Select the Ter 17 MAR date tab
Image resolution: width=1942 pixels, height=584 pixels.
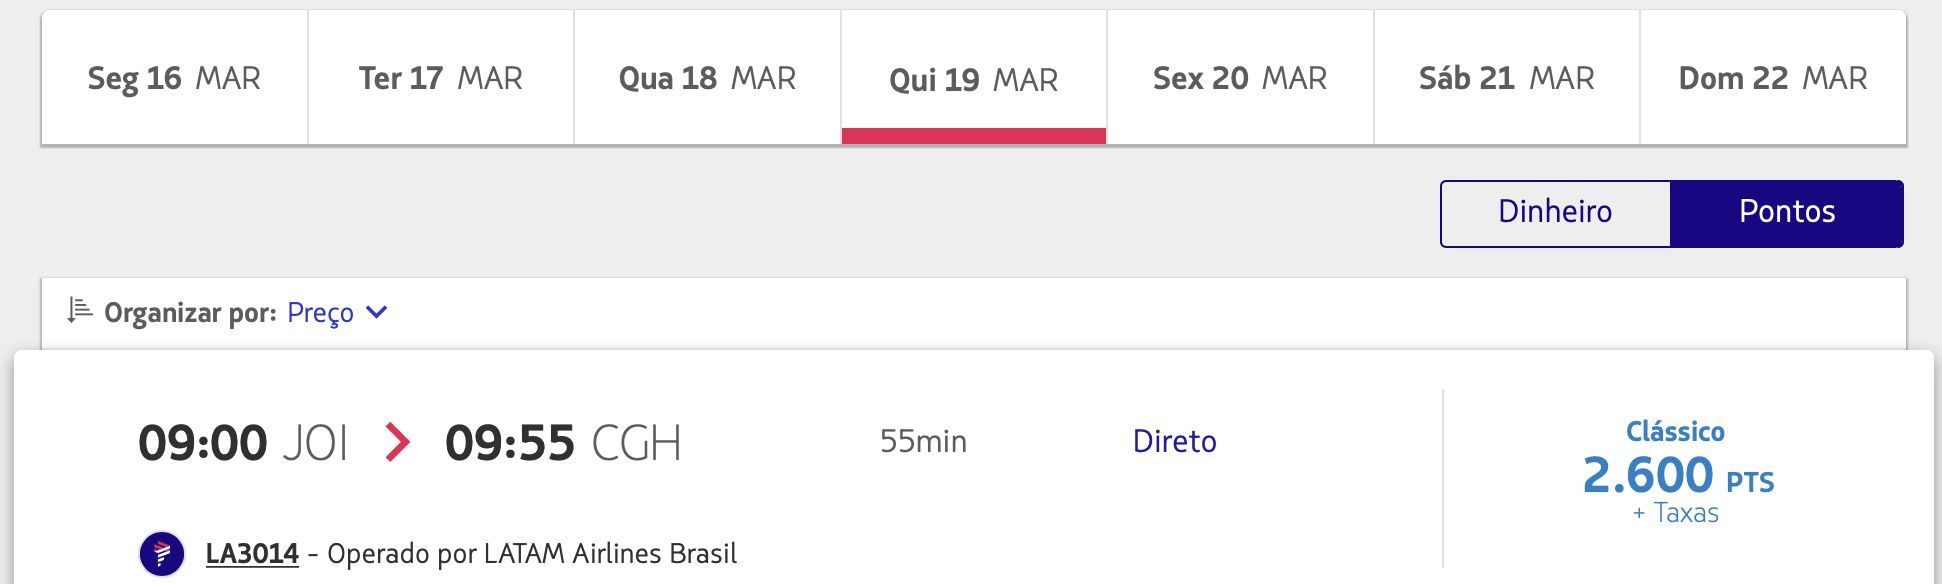coord(441,78)
